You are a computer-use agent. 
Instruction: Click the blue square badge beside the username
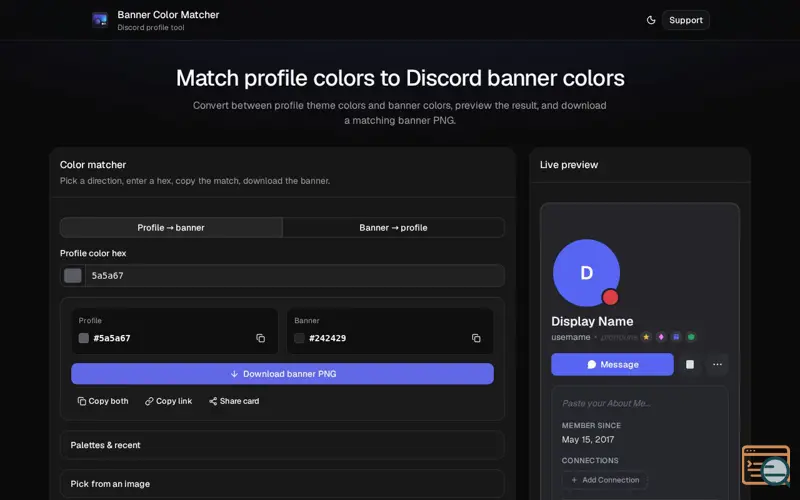(676, 337)
